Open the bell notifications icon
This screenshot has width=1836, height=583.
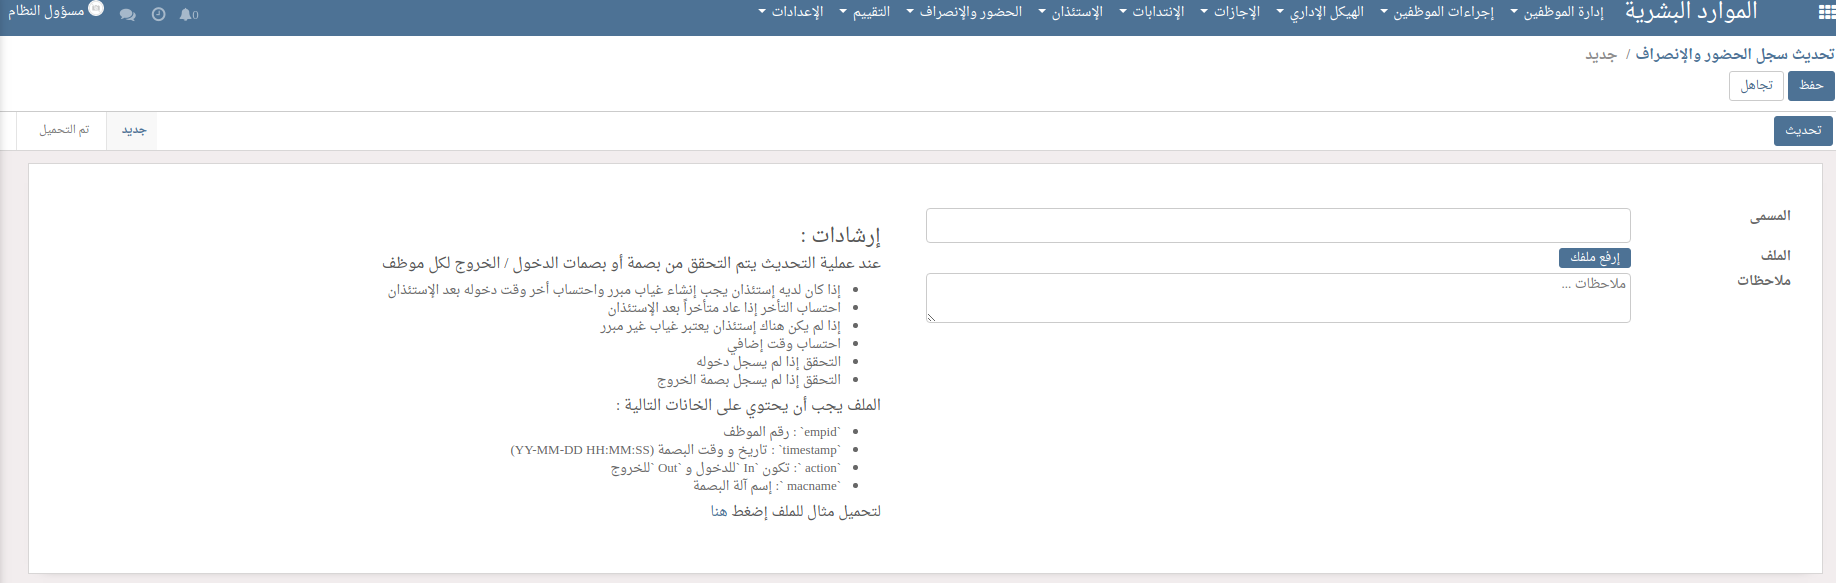(x=188, y=15)
